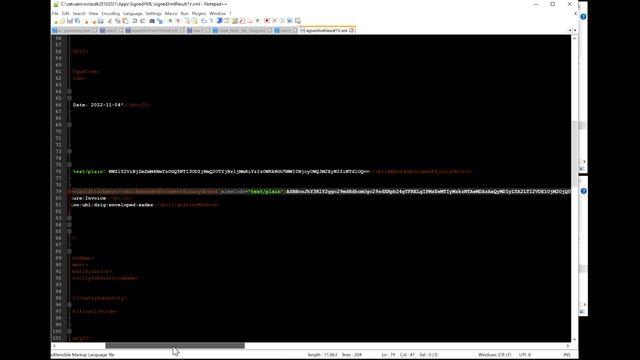640x360 pixels.
Task: Open the Macro menu
Action: [171, 13]
